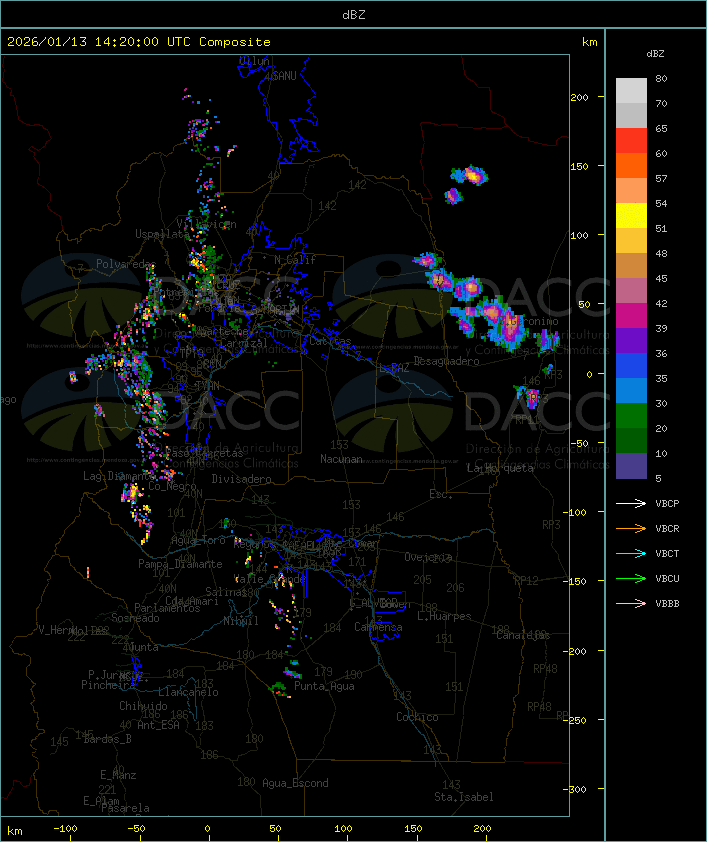707x842 pixels.
Task: Click the green VBCU arrow icon
Action: tap(631, 579)
